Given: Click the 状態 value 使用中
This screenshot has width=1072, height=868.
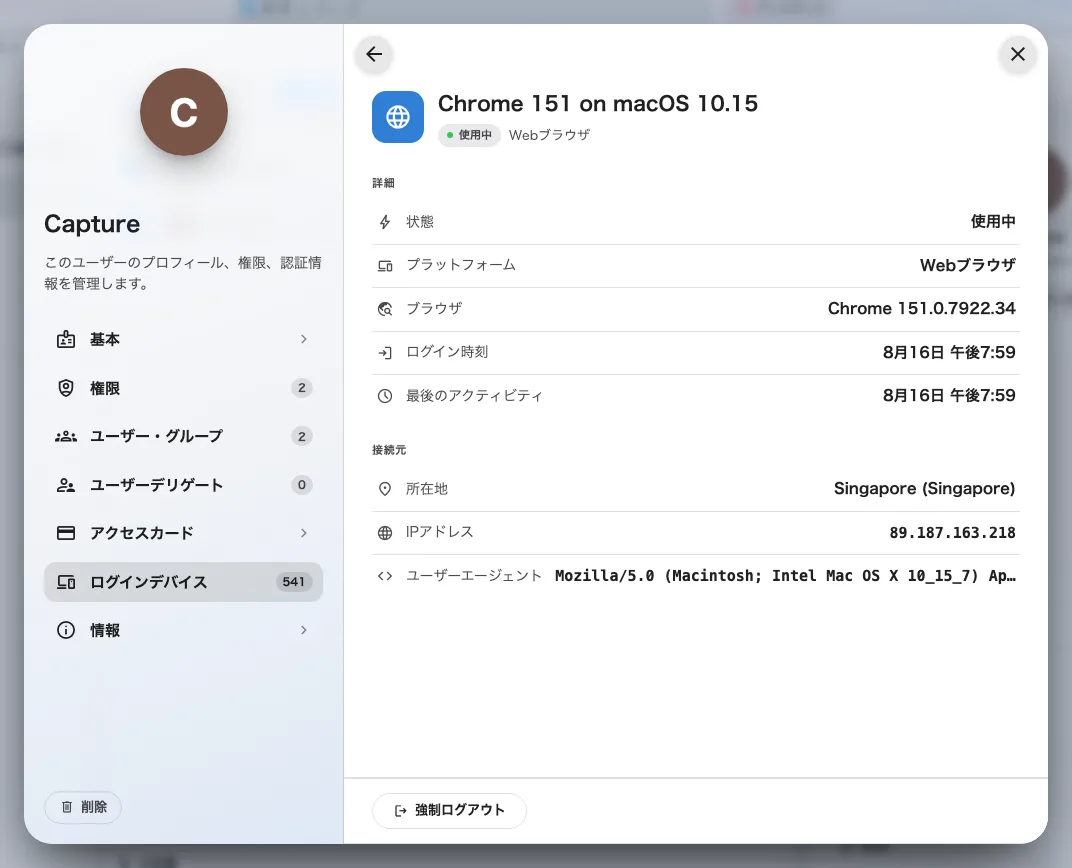Looking at the screenshot, I should 993,221.
